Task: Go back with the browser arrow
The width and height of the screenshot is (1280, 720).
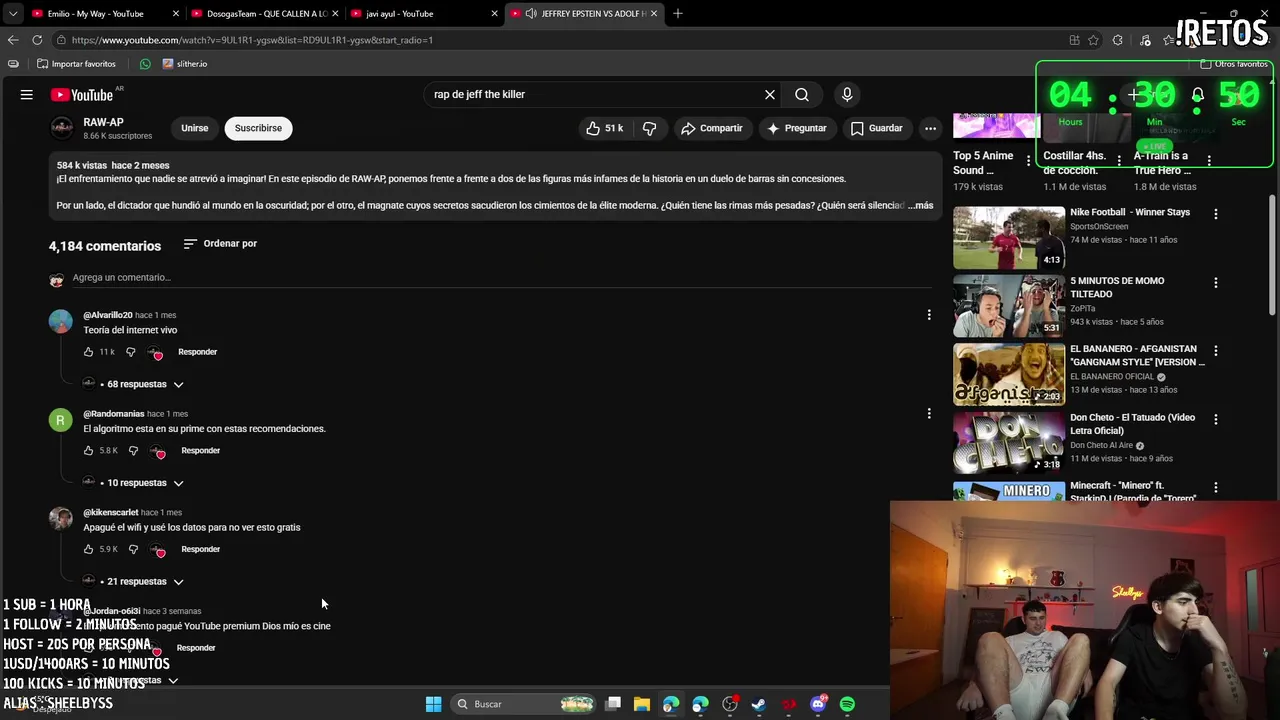Action: 12,40
